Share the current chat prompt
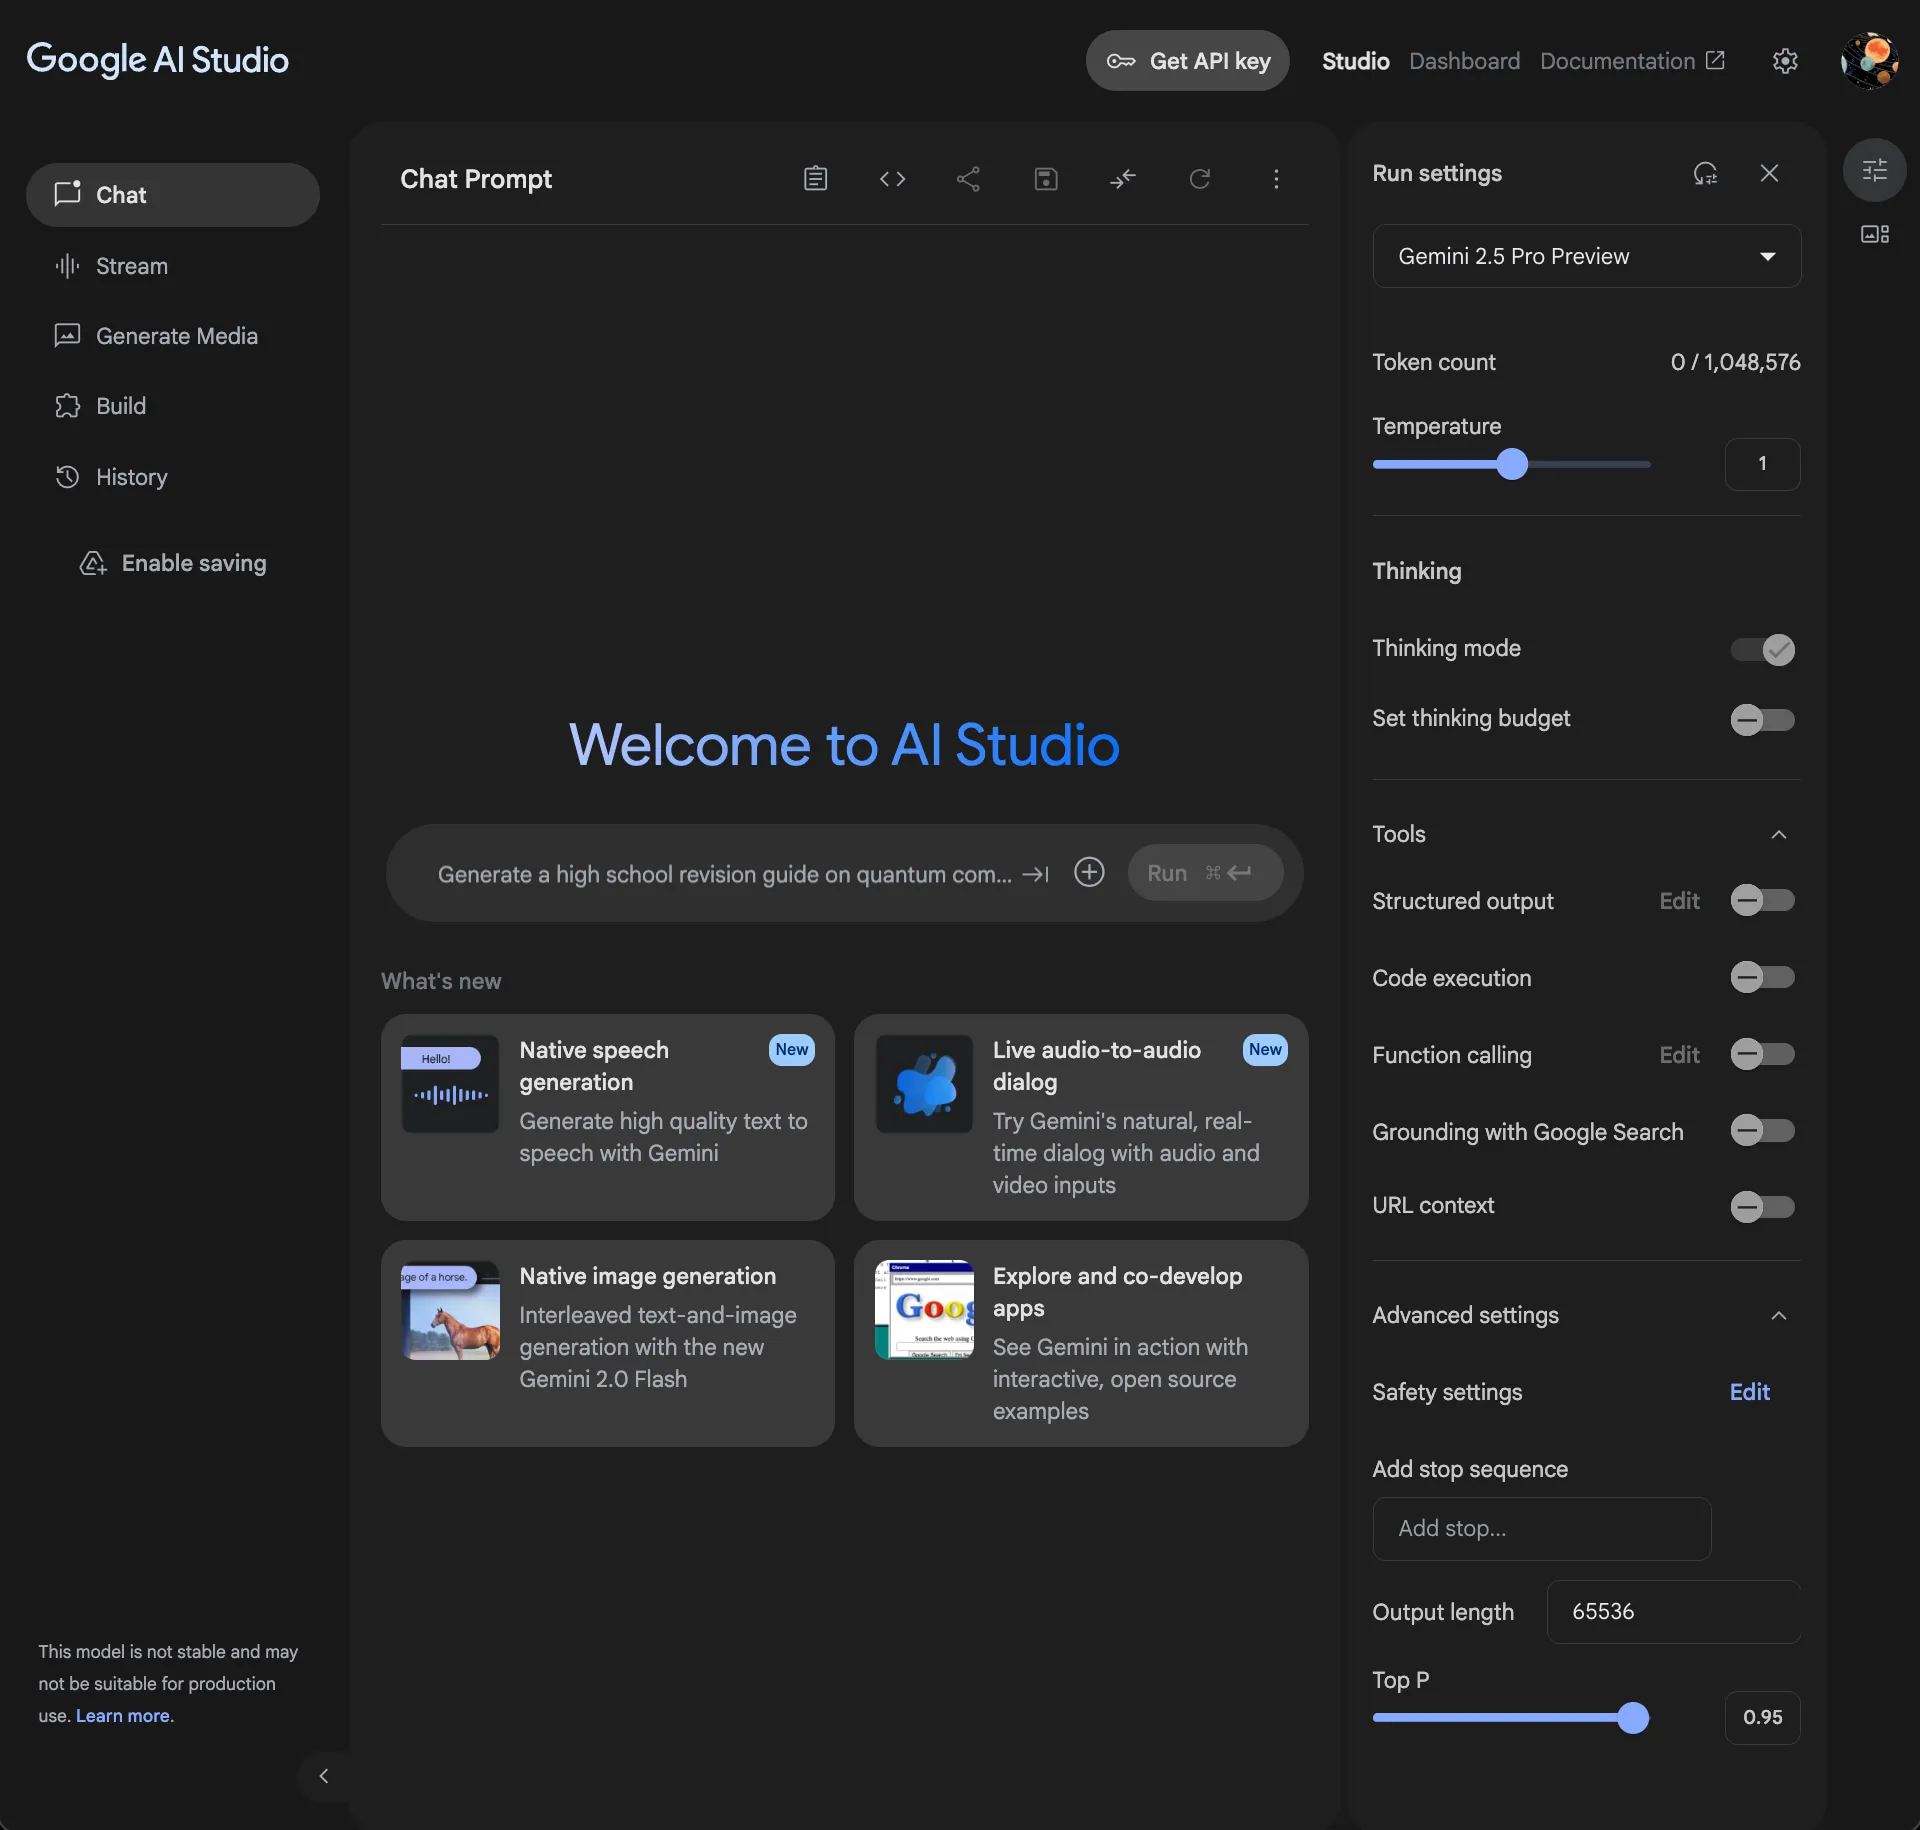 (968, 179)
